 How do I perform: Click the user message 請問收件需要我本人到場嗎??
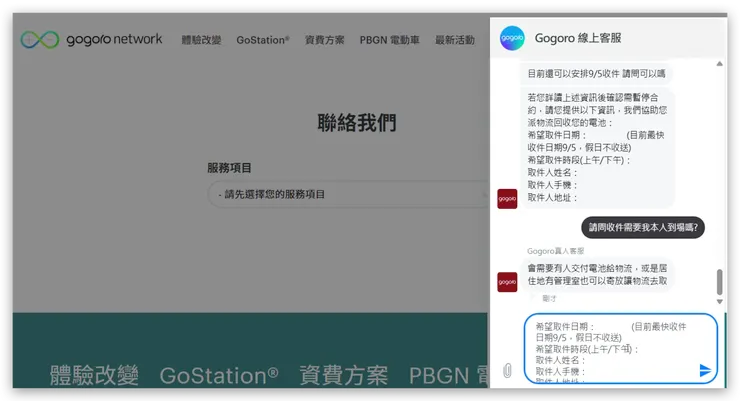(x=643, y=227)
